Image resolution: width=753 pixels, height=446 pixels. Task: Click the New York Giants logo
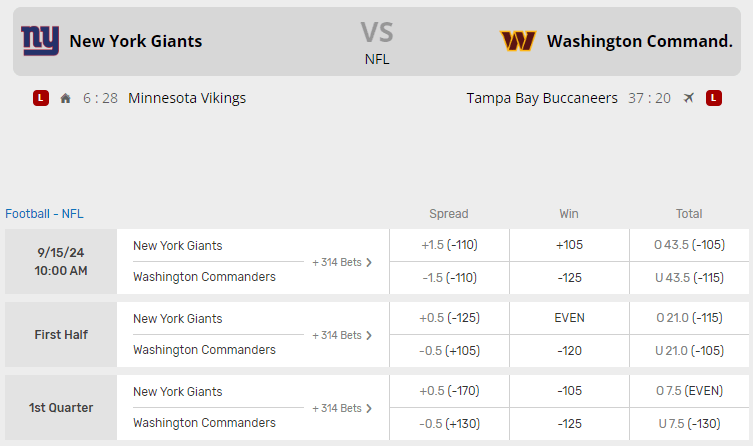click(x=40, y=41)
